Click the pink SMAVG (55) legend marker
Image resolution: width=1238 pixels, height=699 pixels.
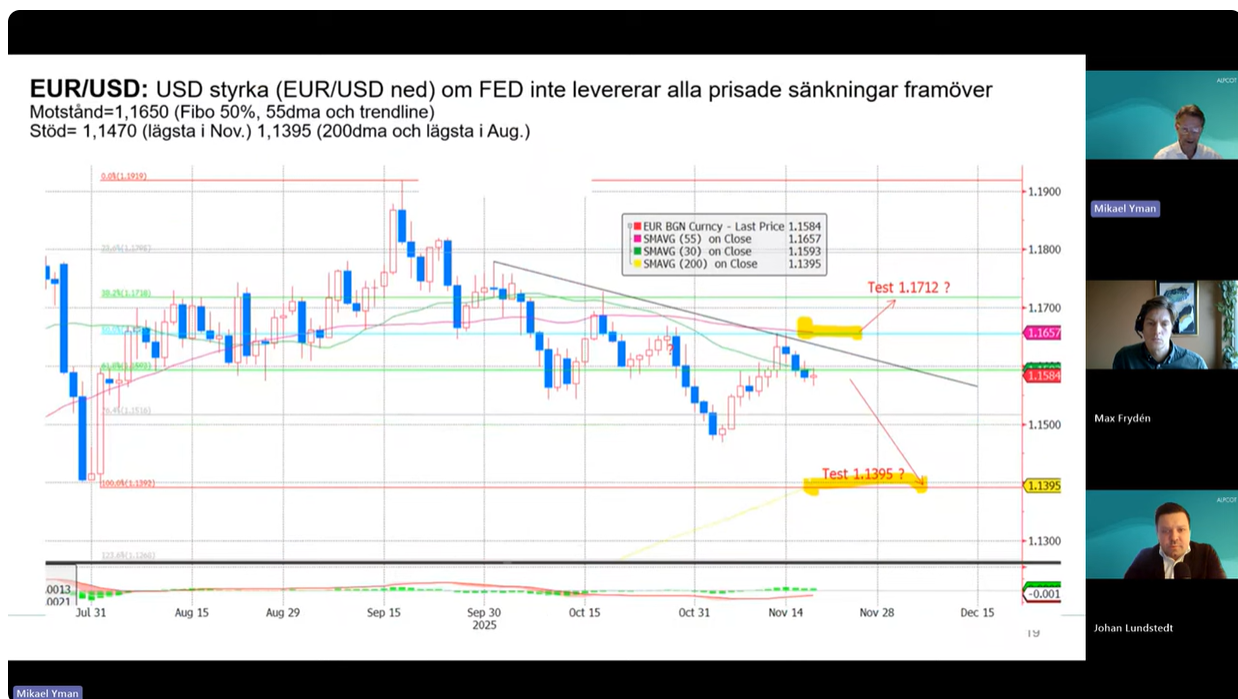(637, 240)
